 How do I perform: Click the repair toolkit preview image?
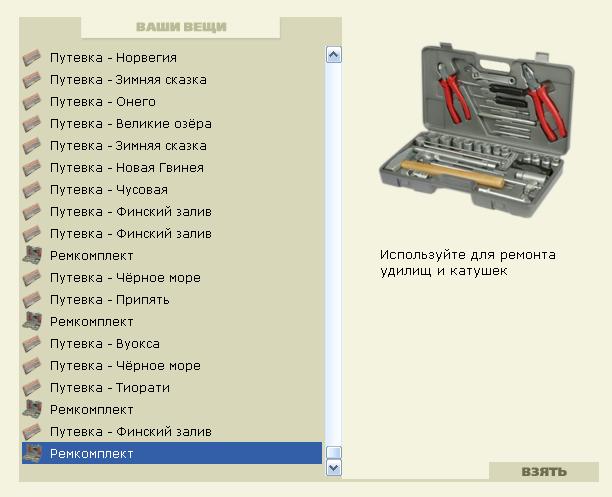coord(477,120)
